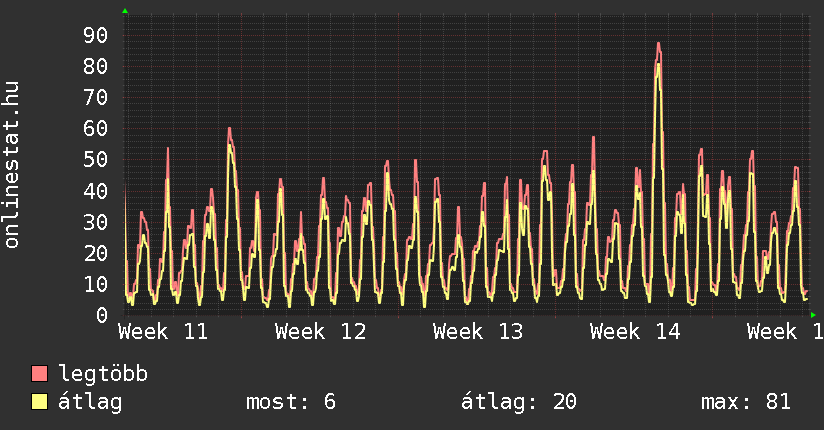Click the Week 13 axis label
Screen dimensions: 824x430
[478, 331]
